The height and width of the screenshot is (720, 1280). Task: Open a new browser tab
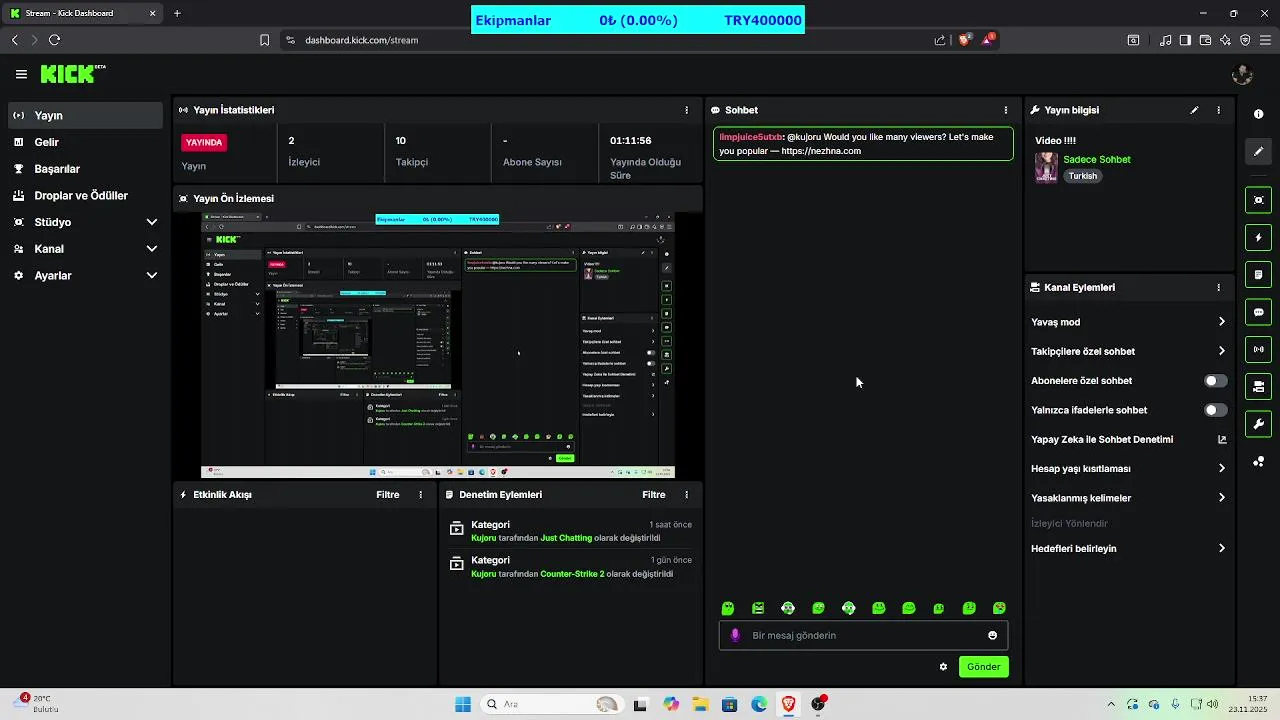[177, 13]
